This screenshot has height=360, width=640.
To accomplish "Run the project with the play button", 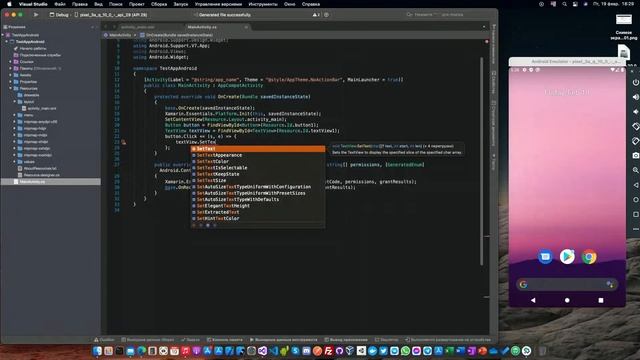I will tap(36, 15).
